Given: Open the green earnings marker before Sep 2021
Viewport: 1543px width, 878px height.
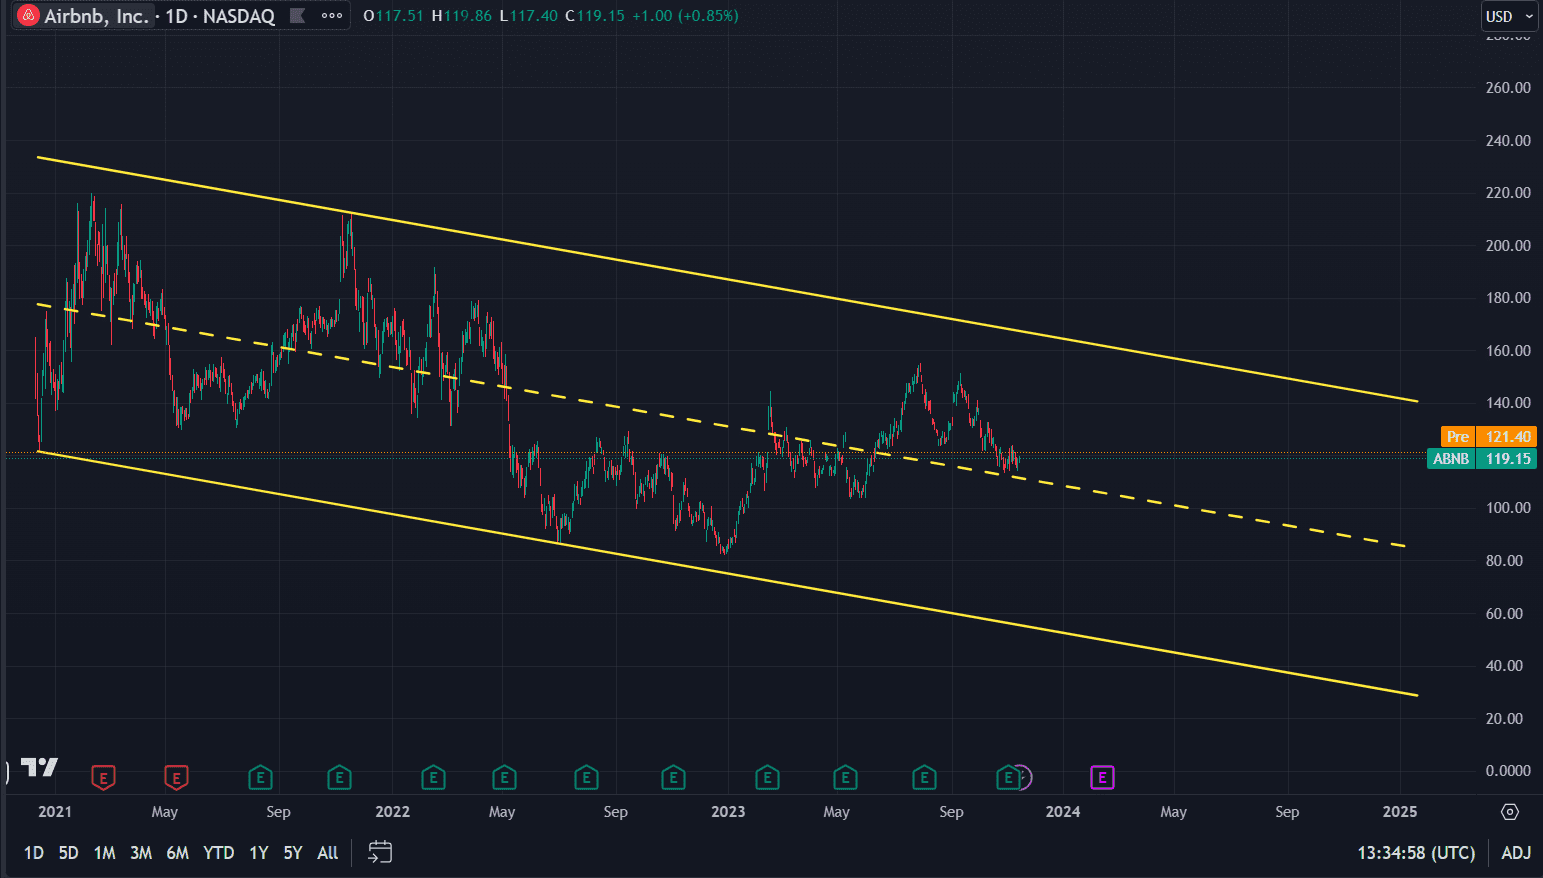Looking at the screenshot, I should pos(260,777).
